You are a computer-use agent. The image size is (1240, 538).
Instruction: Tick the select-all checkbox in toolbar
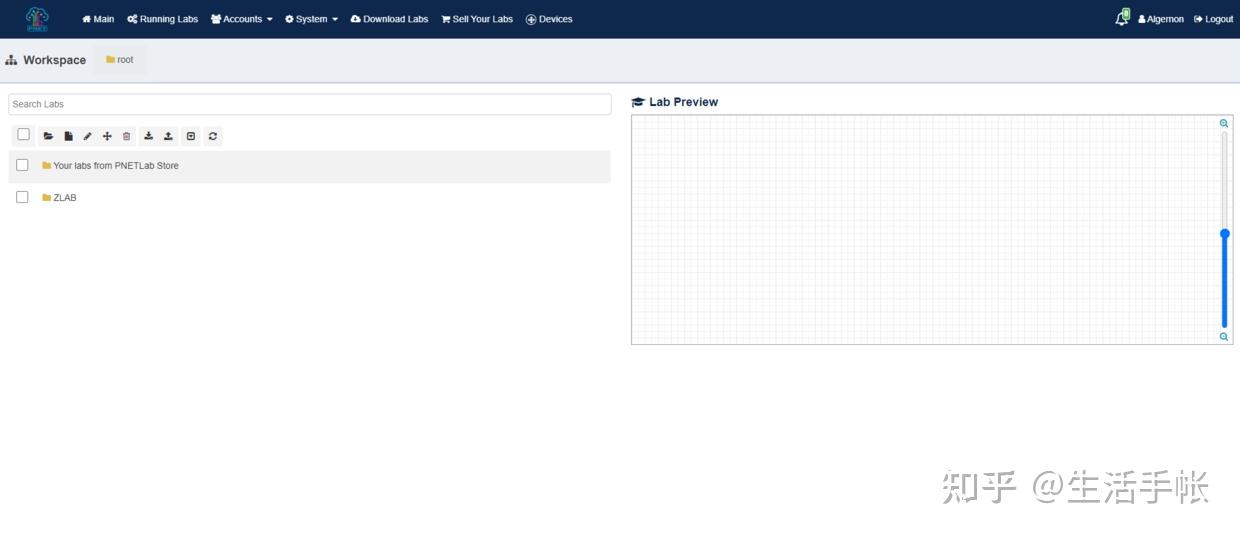[24, 135]
